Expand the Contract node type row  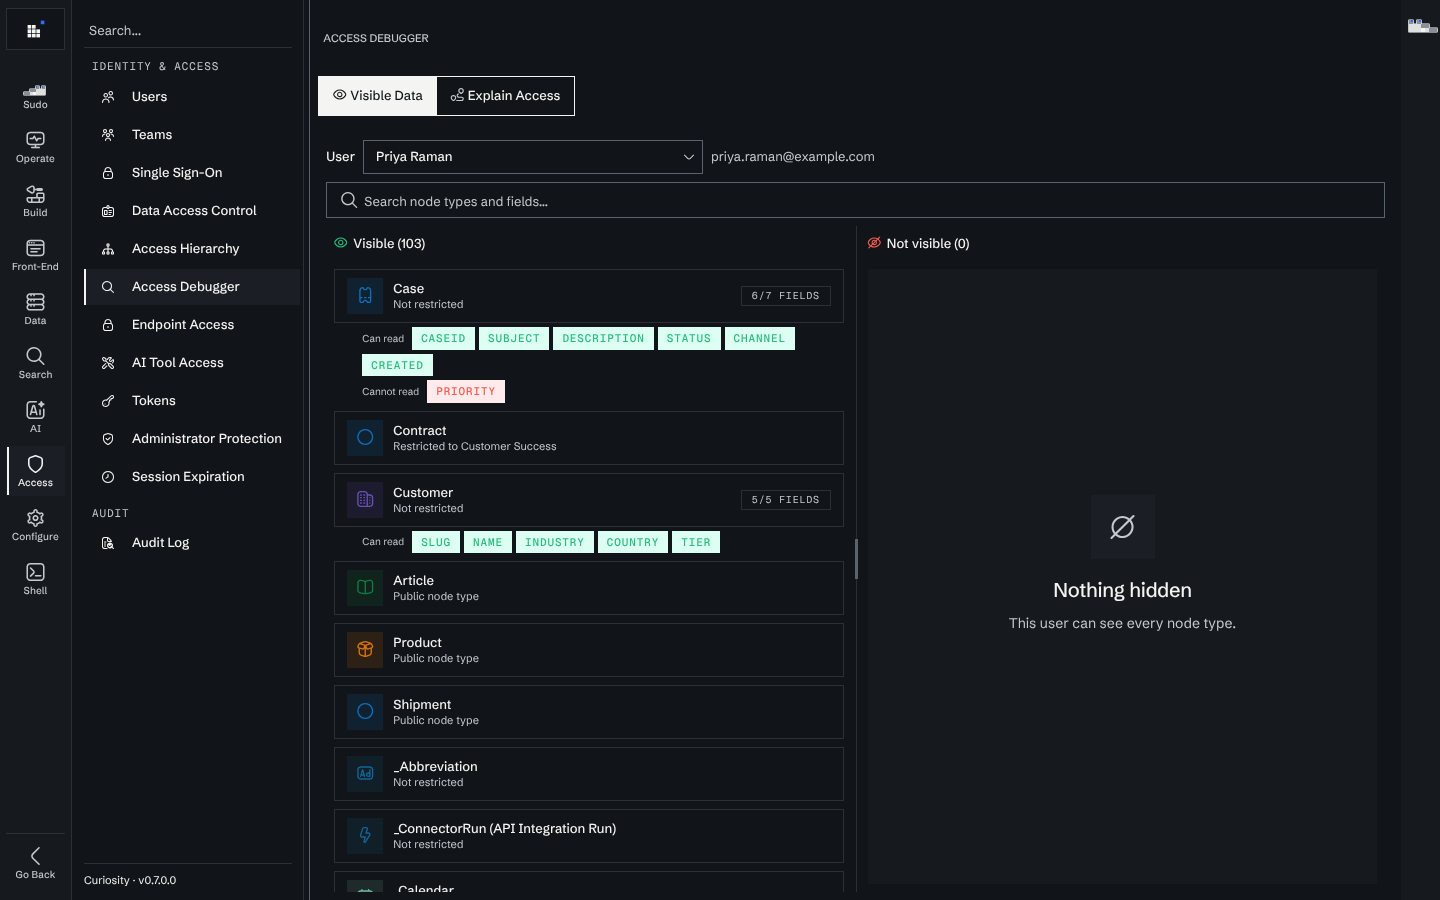(x=589, y=438)
